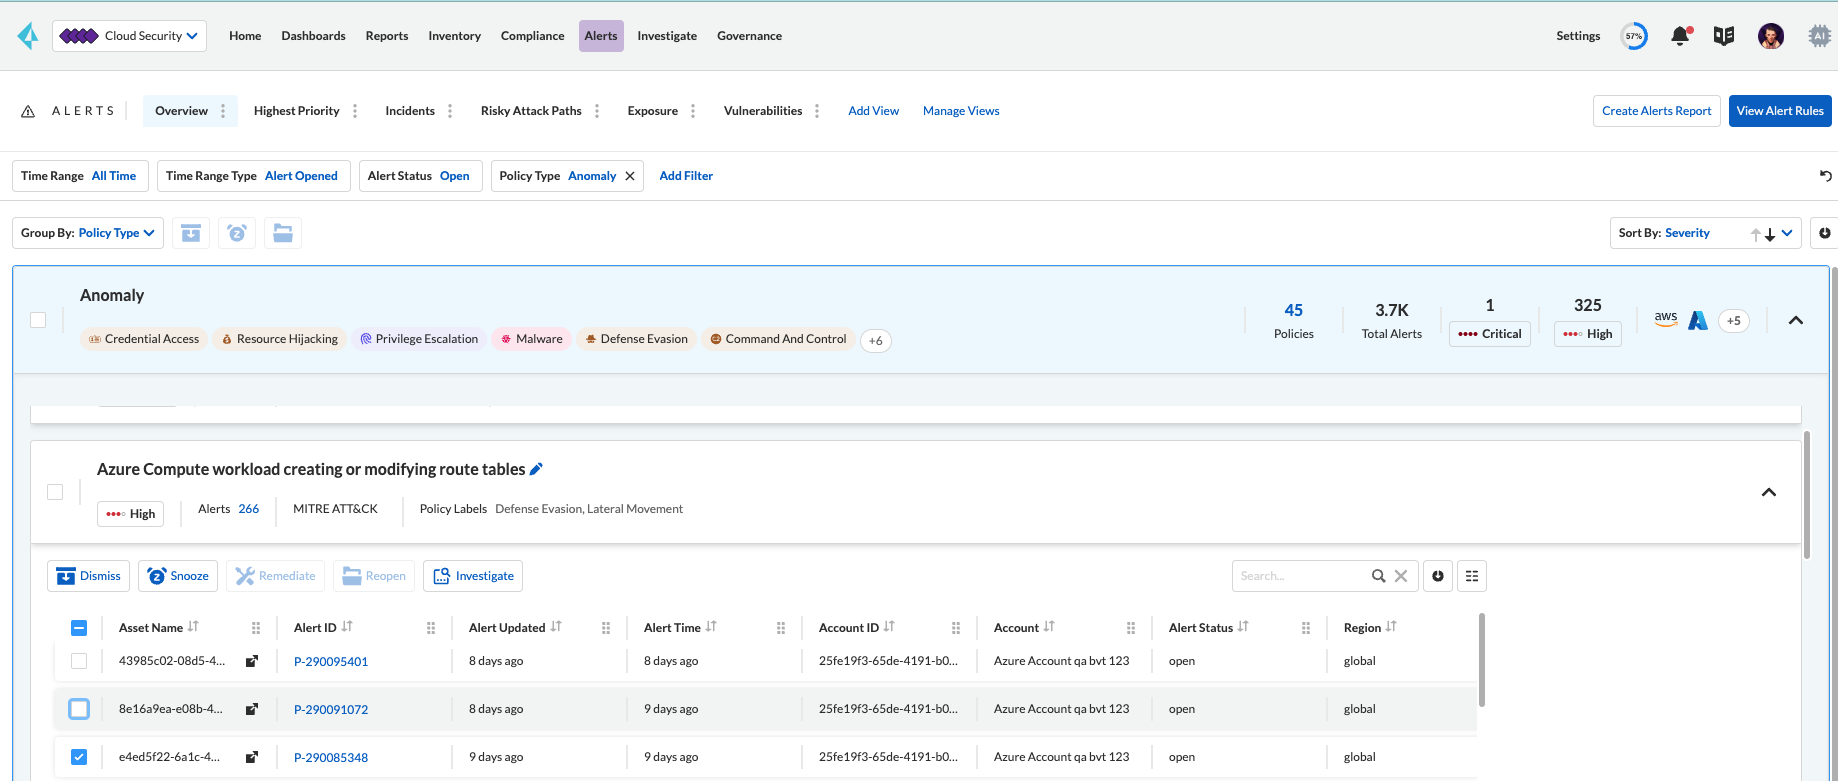Viewport: 1838px width, 781px height.
Task: Open asset link icon for 43985c02-08d5 row
Action: tap(252, 661)
